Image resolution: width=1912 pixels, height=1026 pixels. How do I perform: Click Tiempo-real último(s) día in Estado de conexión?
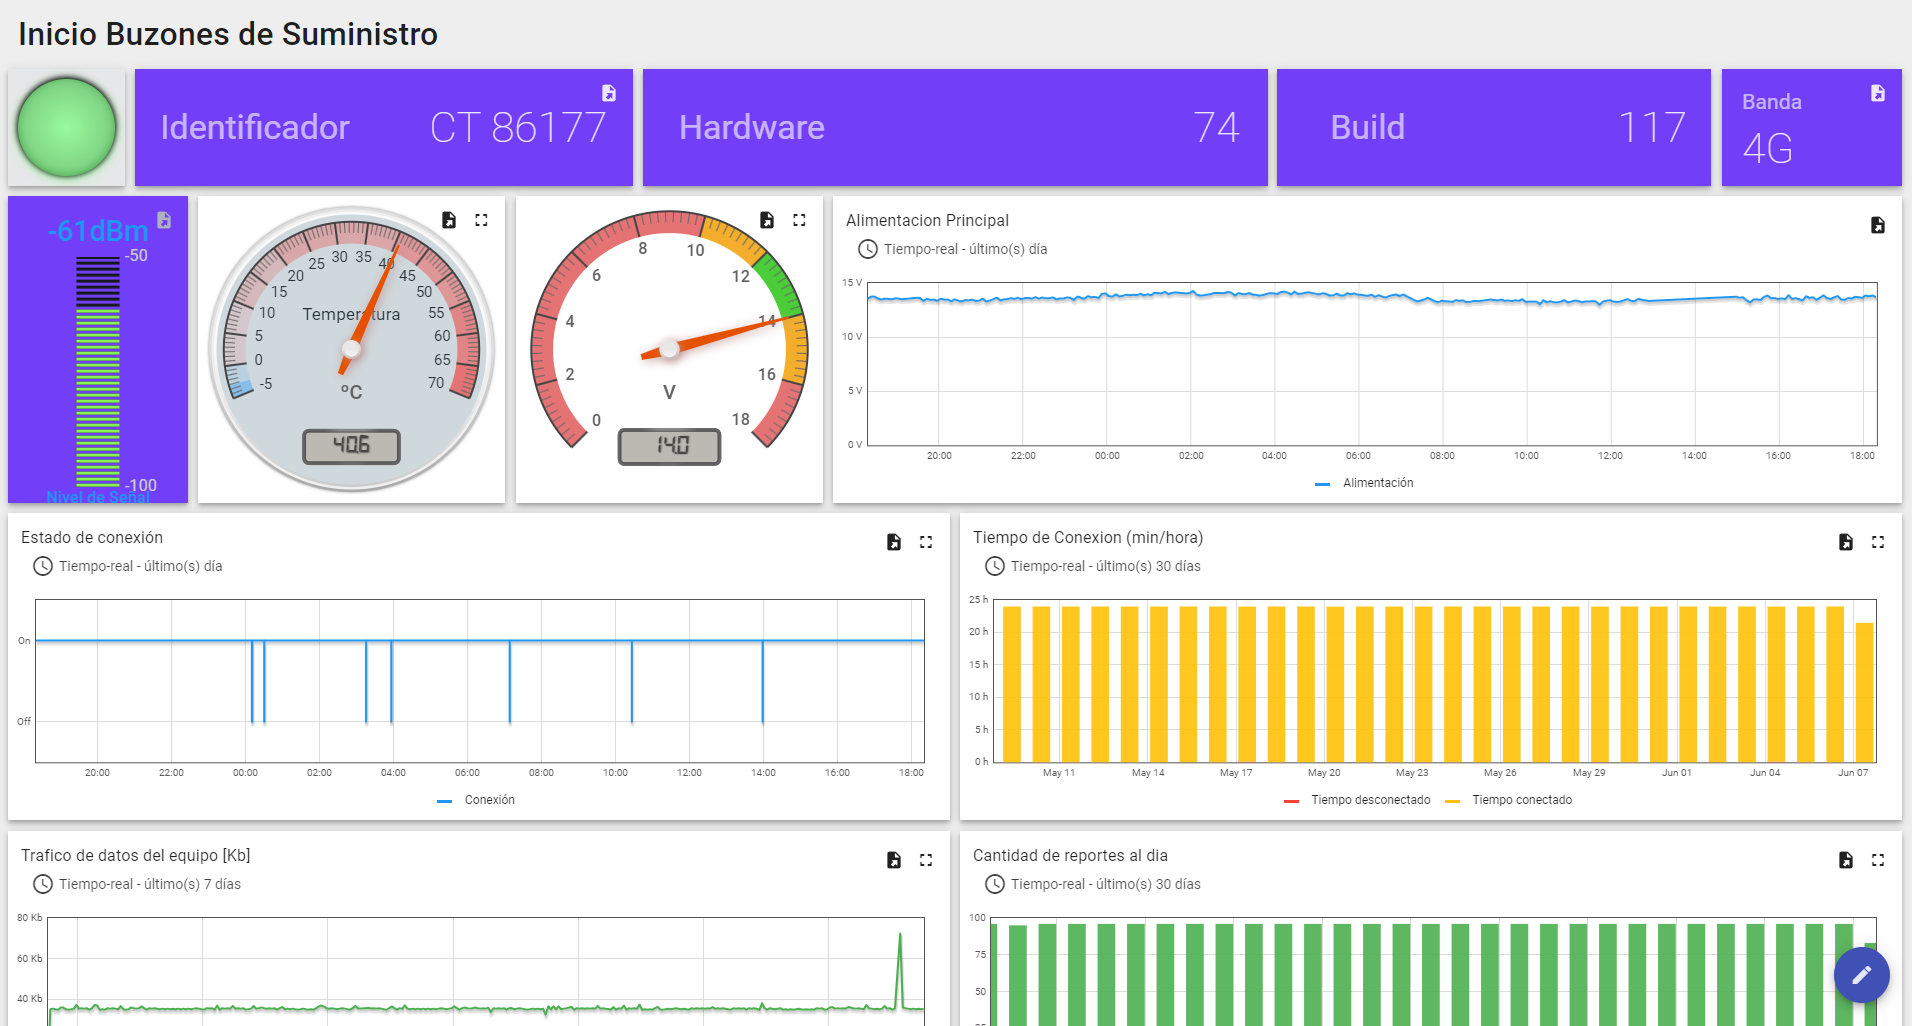coord(140,566)
